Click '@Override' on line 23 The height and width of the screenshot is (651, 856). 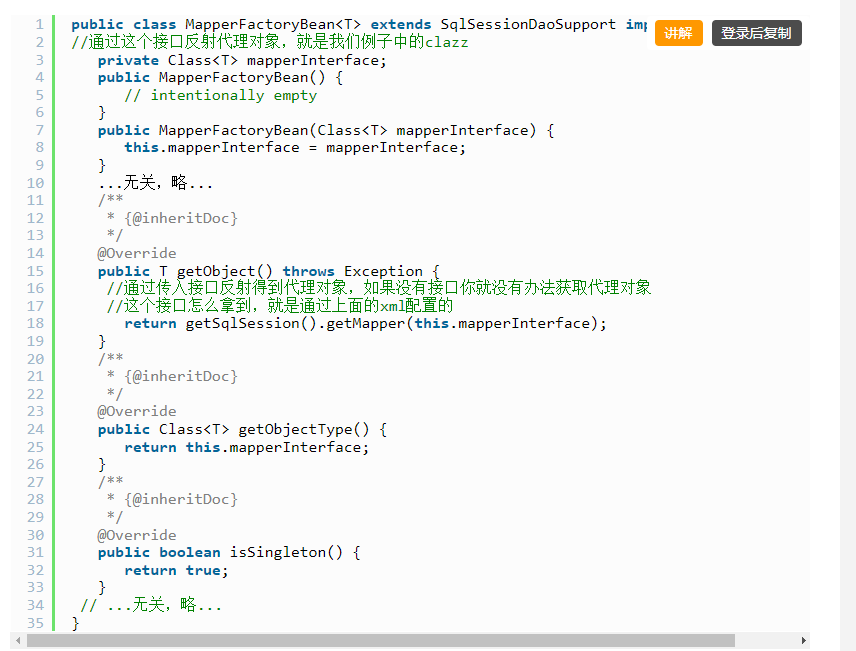click(137, 411)
